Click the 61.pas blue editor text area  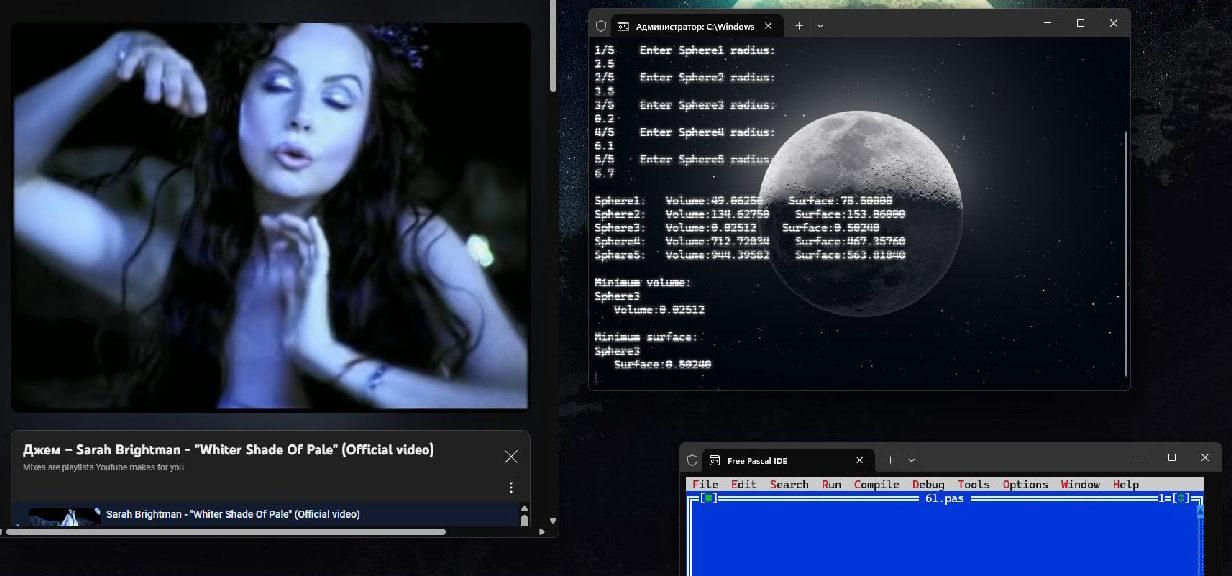point(944,539)
